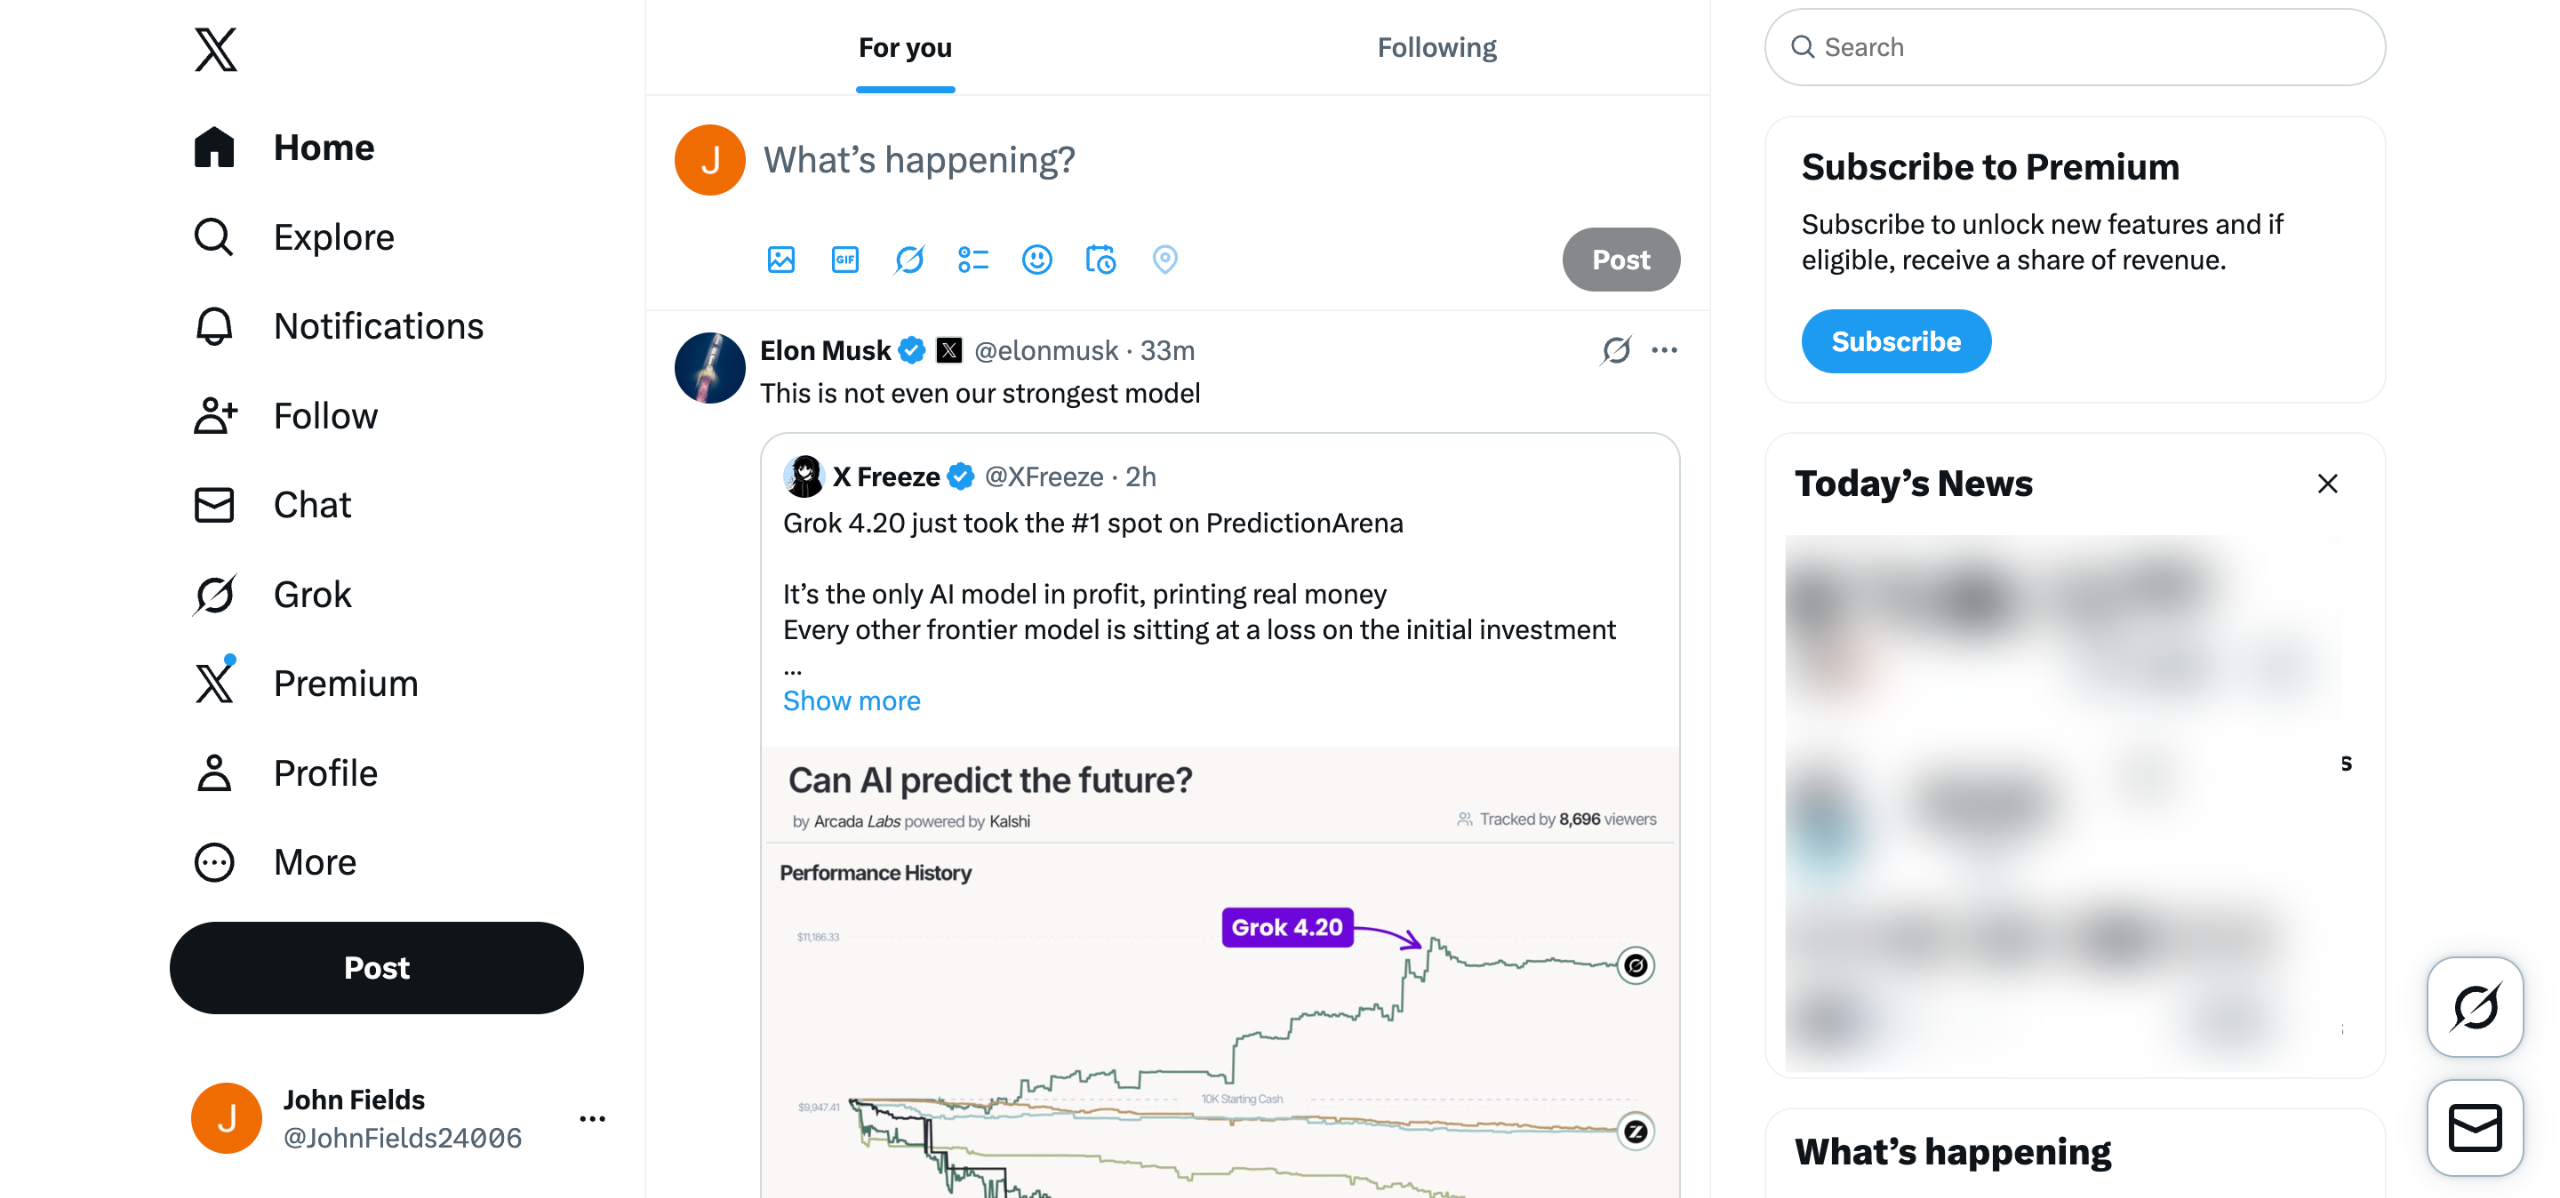
Task: Open the emoji picker in composer
Action: click(x=1037, y=260)
